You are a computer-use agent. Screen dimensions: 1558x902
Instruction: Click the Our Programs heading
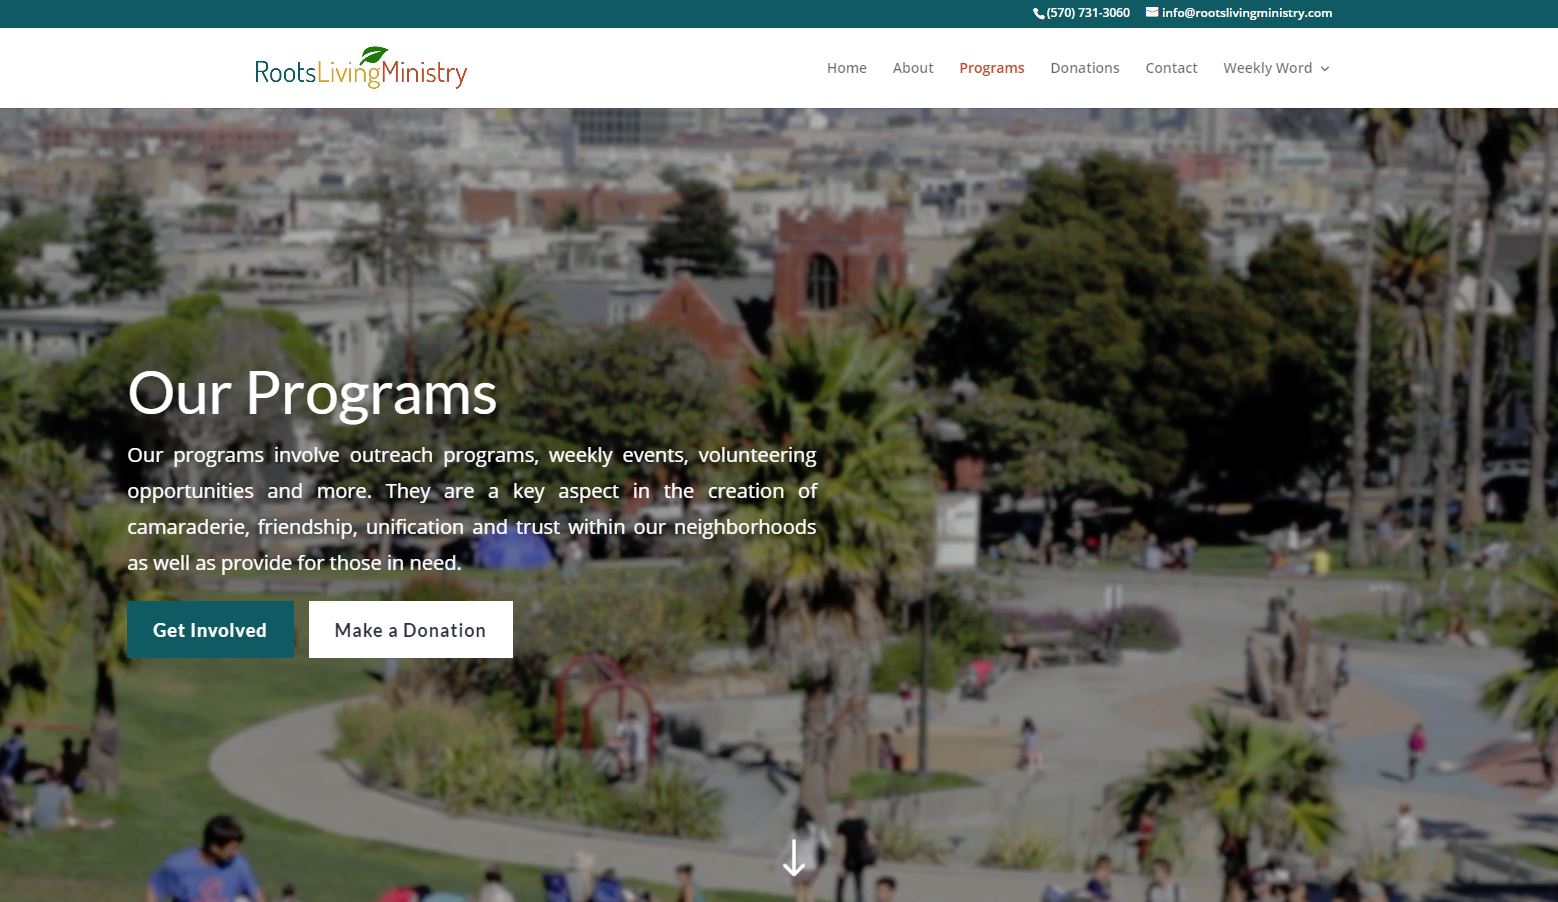pos(312,394)
